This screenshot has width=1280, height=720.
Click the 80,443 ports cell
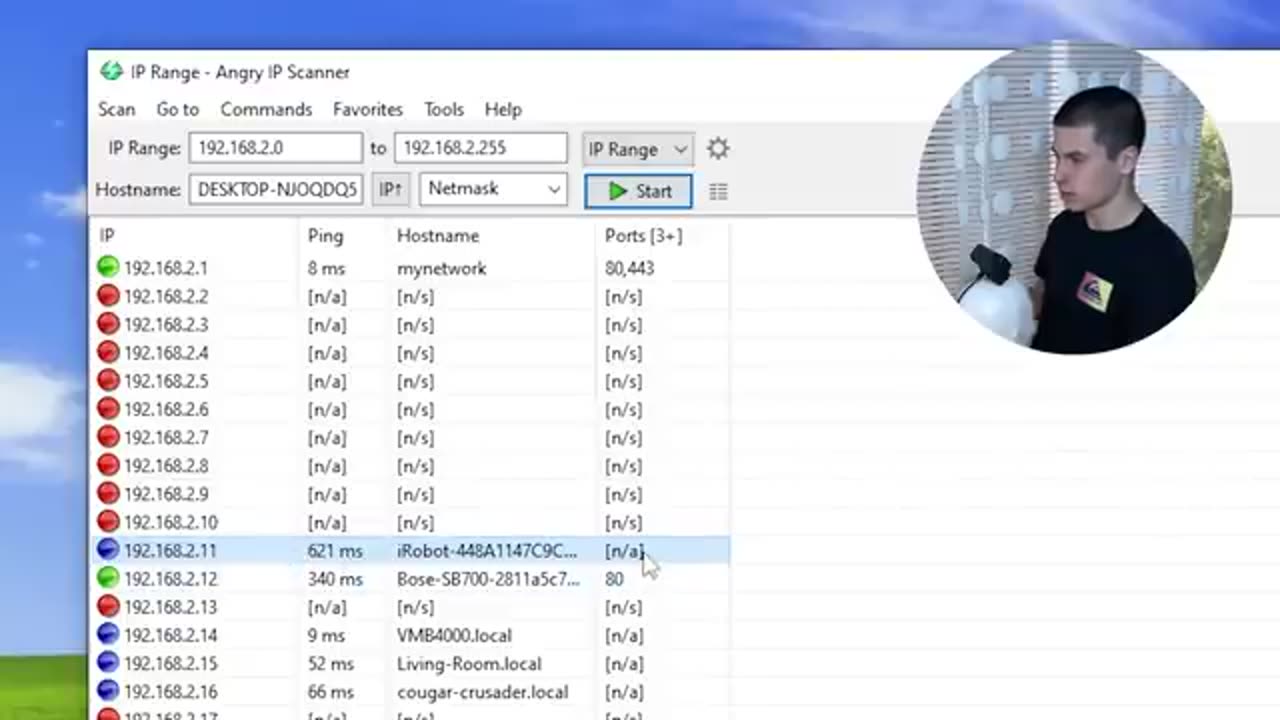629,268
